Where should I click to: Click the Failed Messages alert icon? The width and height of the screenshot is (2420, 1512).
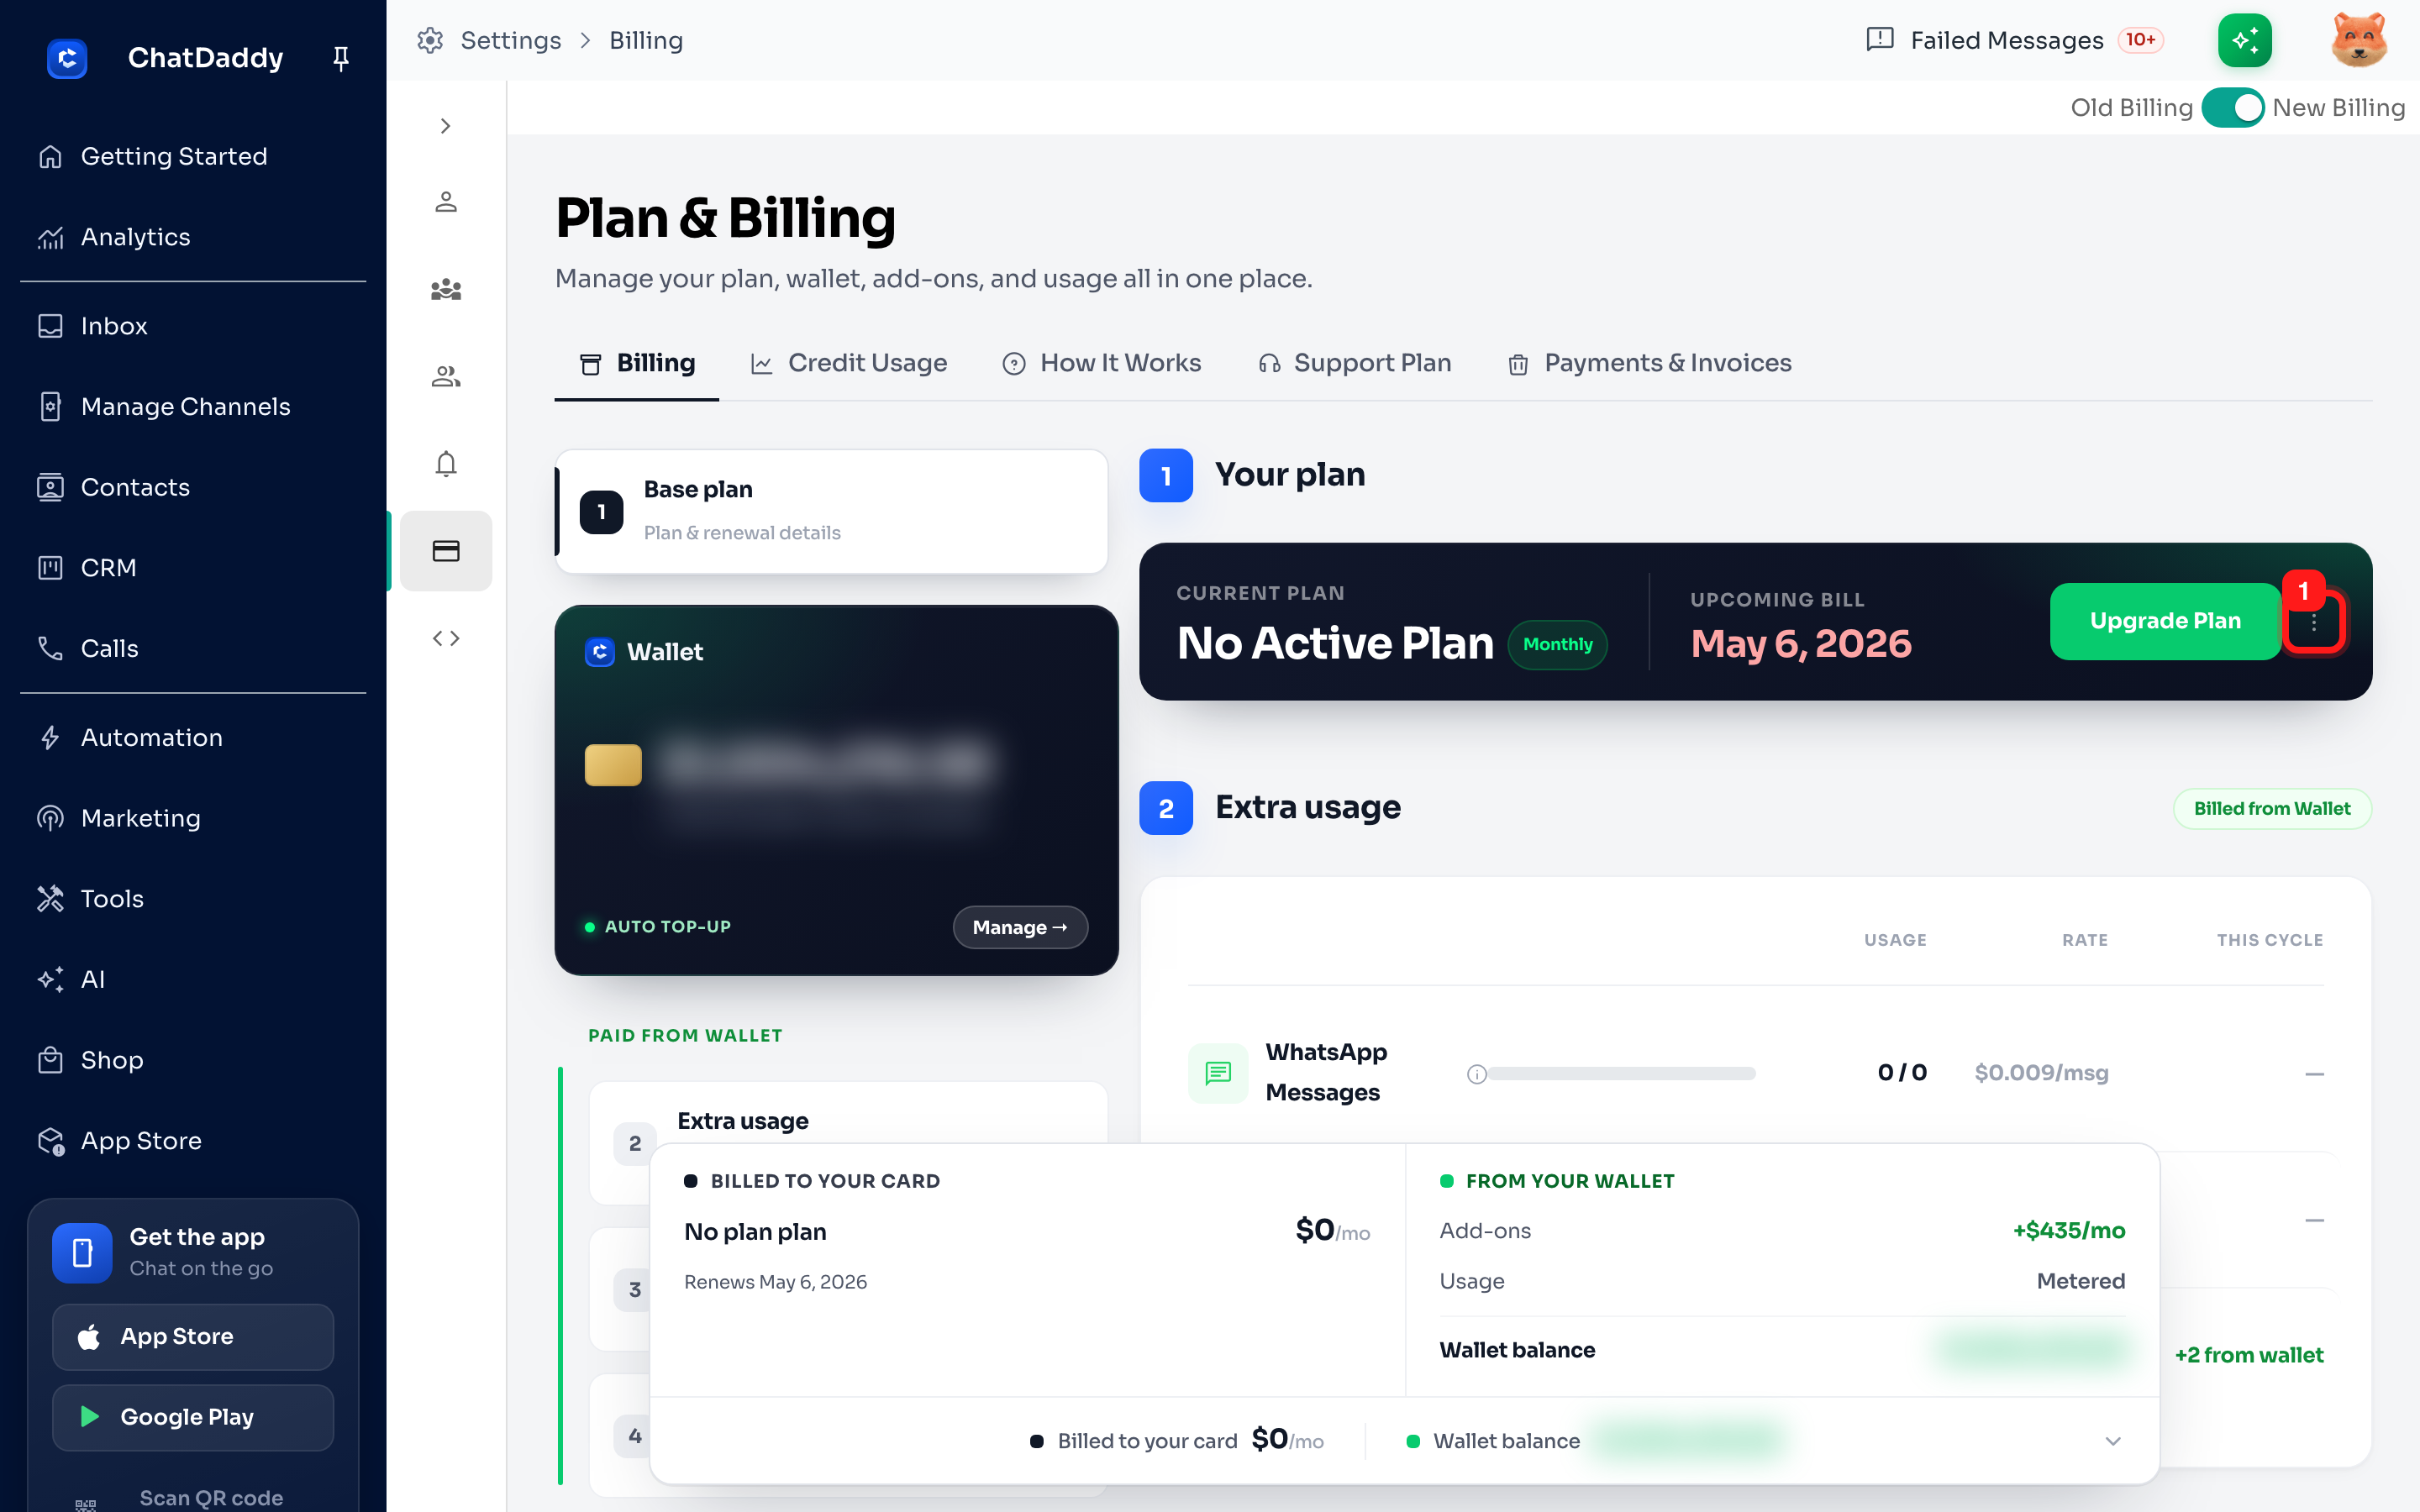1880,40
